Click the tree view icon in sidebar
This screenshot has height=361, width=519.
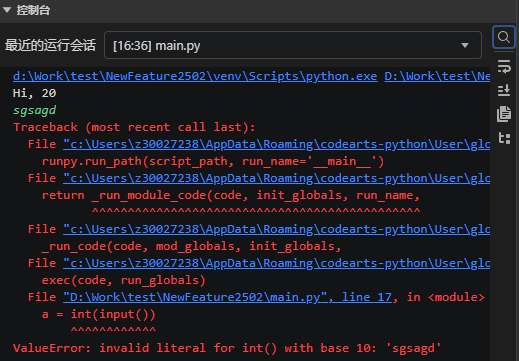[504, 138]
